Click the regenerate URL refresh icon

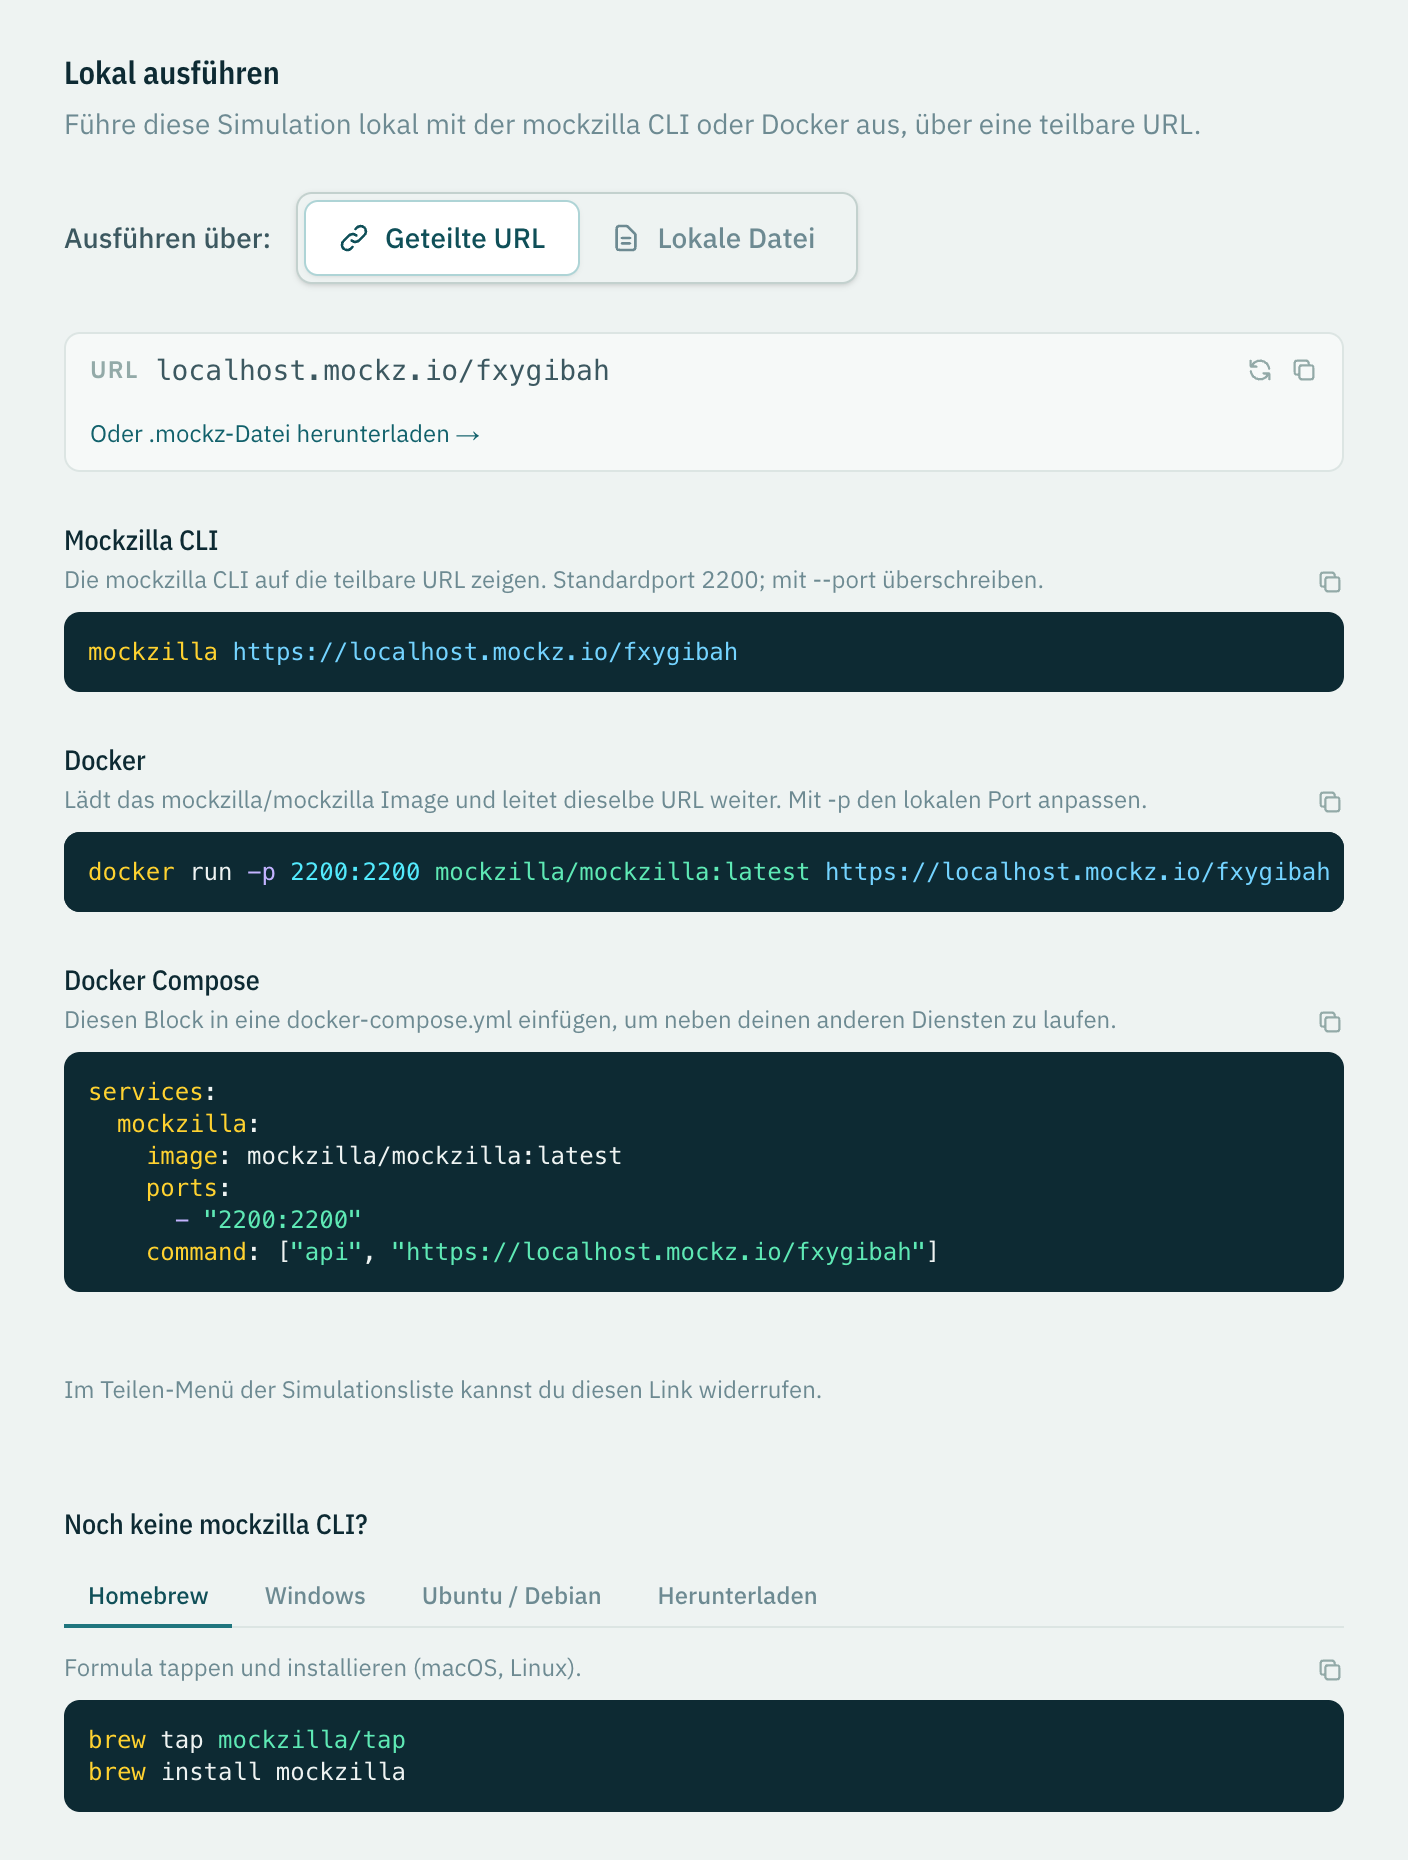[1260, 370]
